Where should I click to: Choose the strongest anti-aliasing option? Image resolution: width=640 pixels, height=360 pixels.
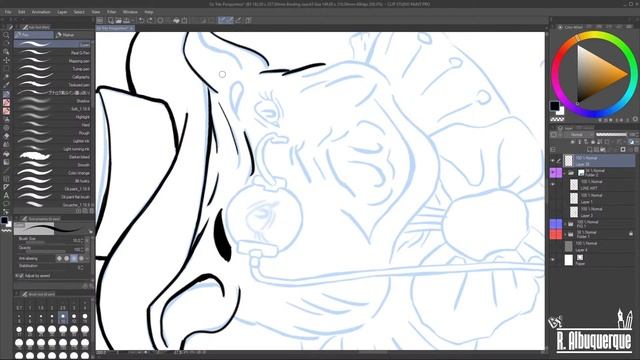click(81, 258)
